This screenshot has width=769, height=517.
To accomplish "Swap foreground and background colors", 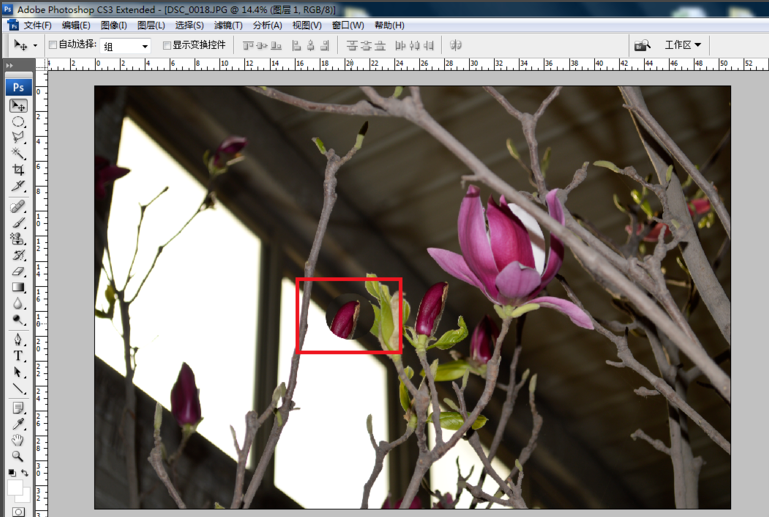I will (x=25, y=473).
